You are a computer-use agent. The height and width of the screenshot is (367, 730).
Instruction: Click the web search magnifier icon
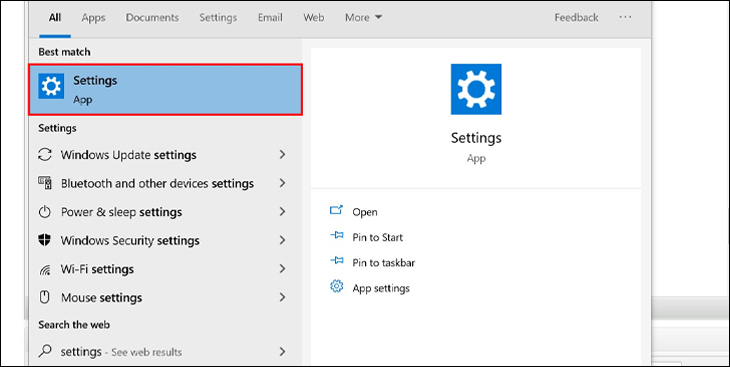pyautogui.click(x=45, y=351)
